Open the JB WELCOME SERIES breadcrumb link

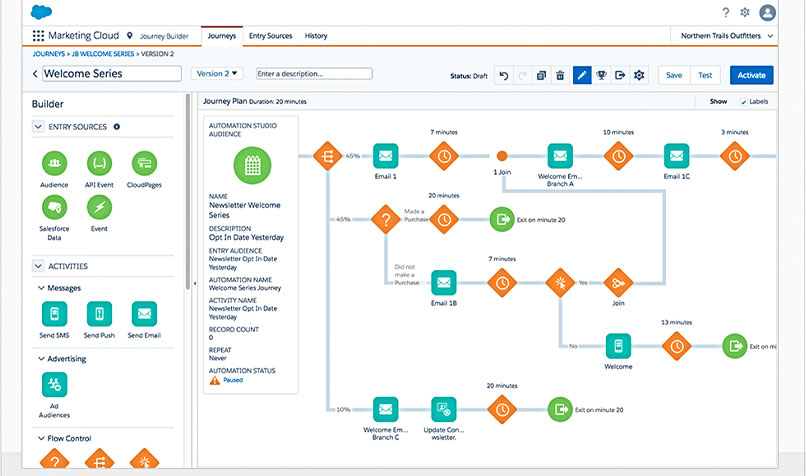(103, 53)
